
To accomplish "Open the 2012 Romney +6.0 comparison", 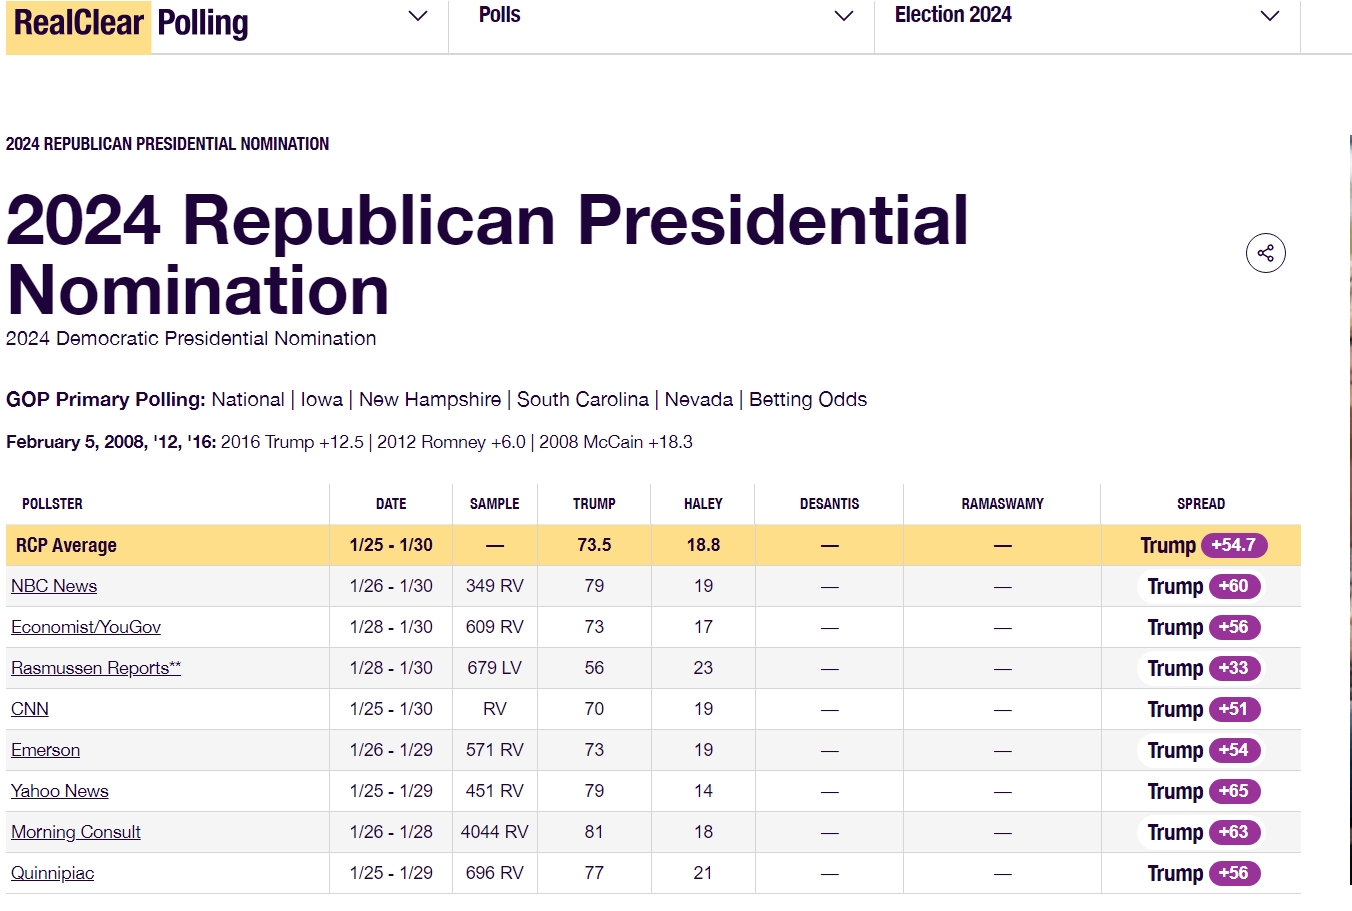I will [x=451, y=442].
